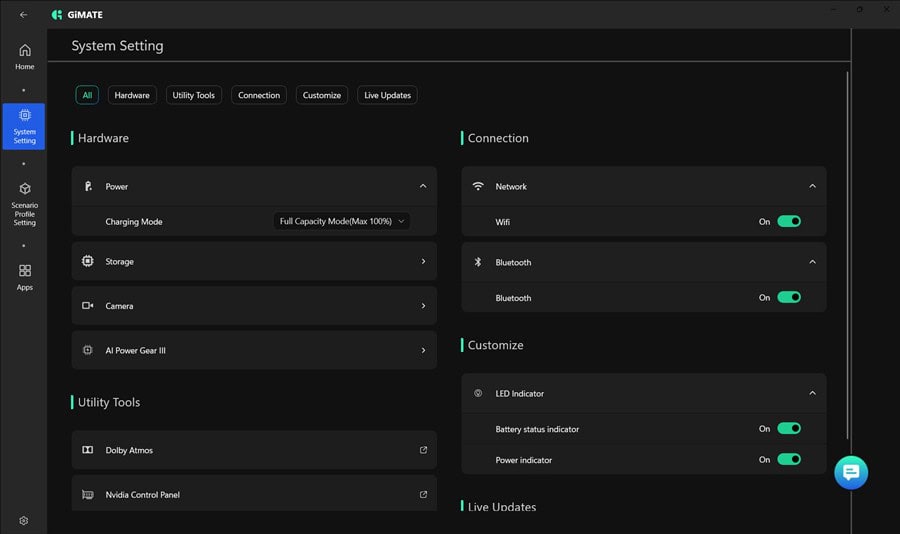
Task: Collapse the LED Indicator section
Action: pos(812,394)
